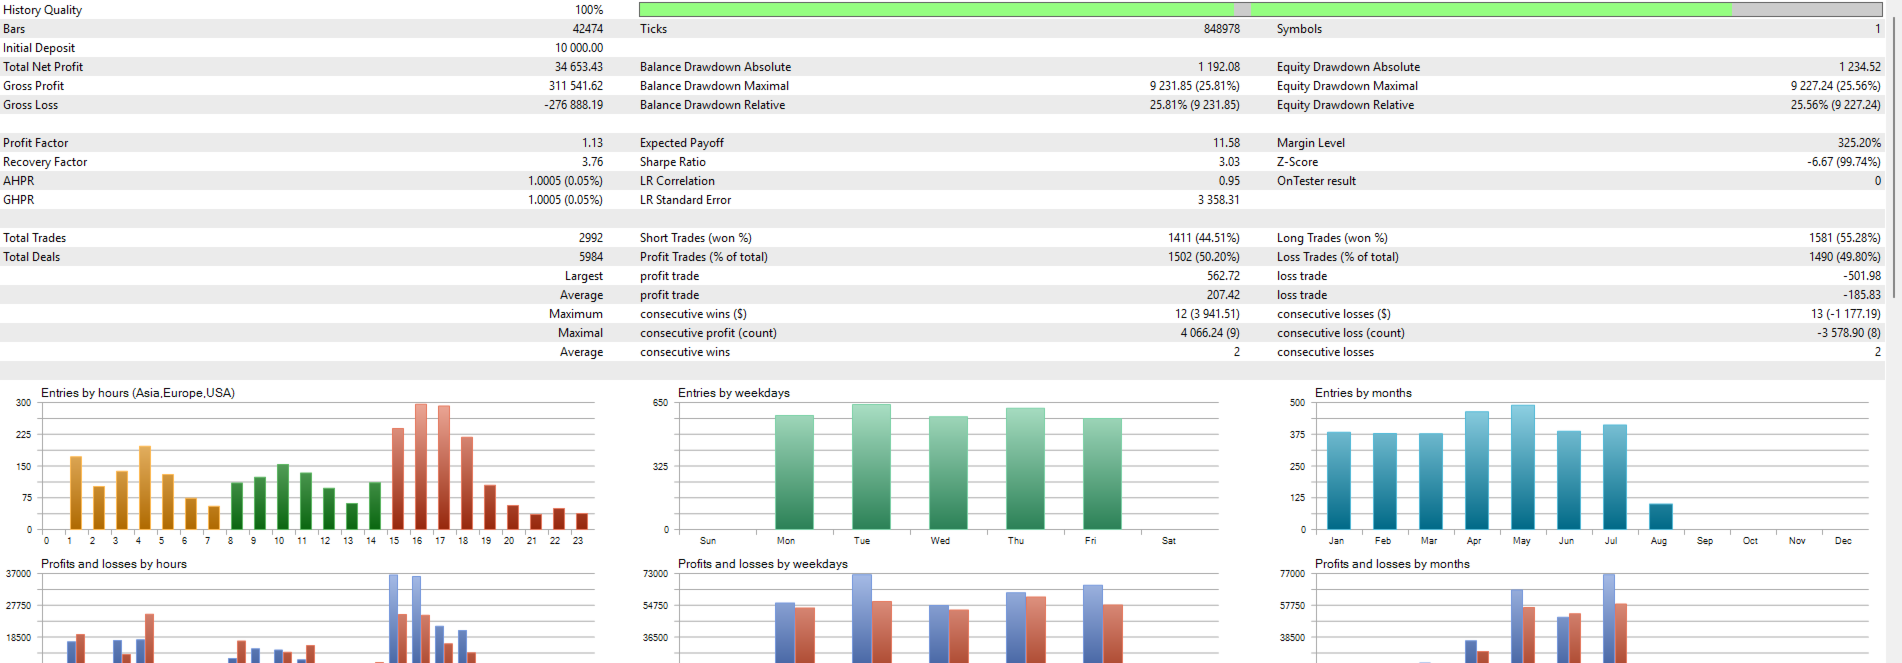Click the Thu bar in Entries by weekdays
This screenshot has width=1902, height=663.
tap(1025, 468)
